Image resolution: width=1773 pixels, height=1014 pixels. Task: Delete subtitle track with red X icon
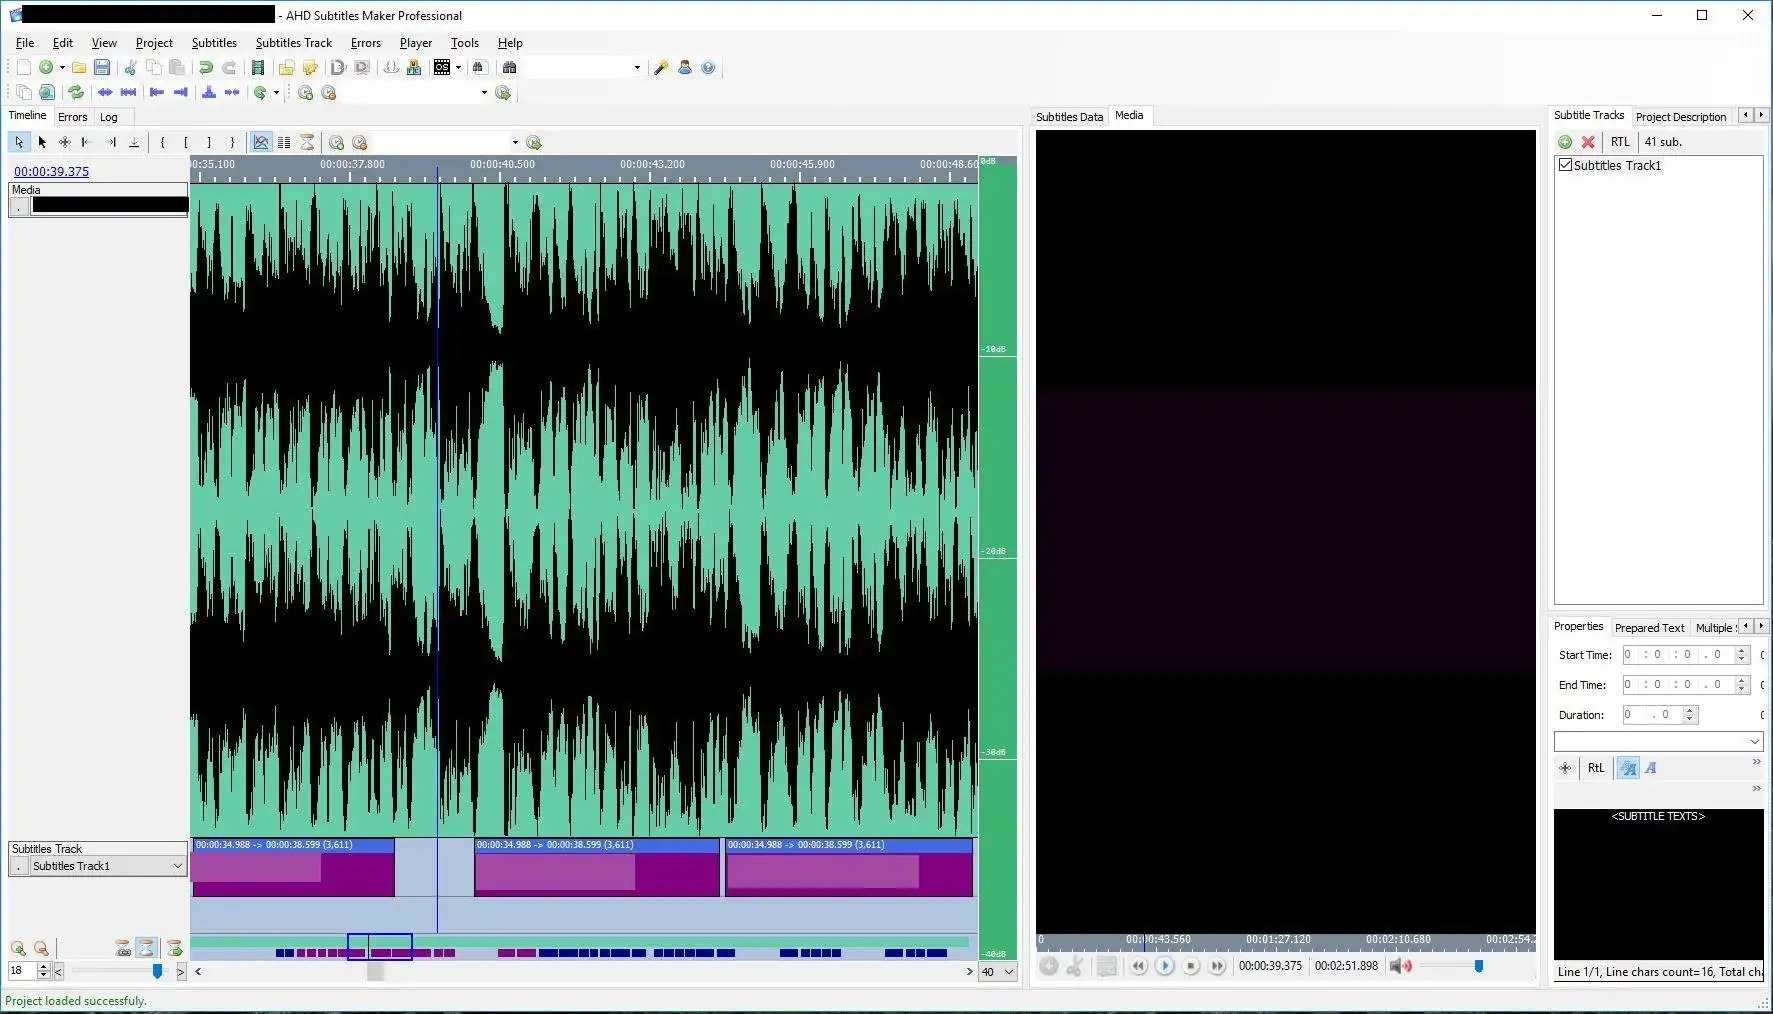(1588, 142)
